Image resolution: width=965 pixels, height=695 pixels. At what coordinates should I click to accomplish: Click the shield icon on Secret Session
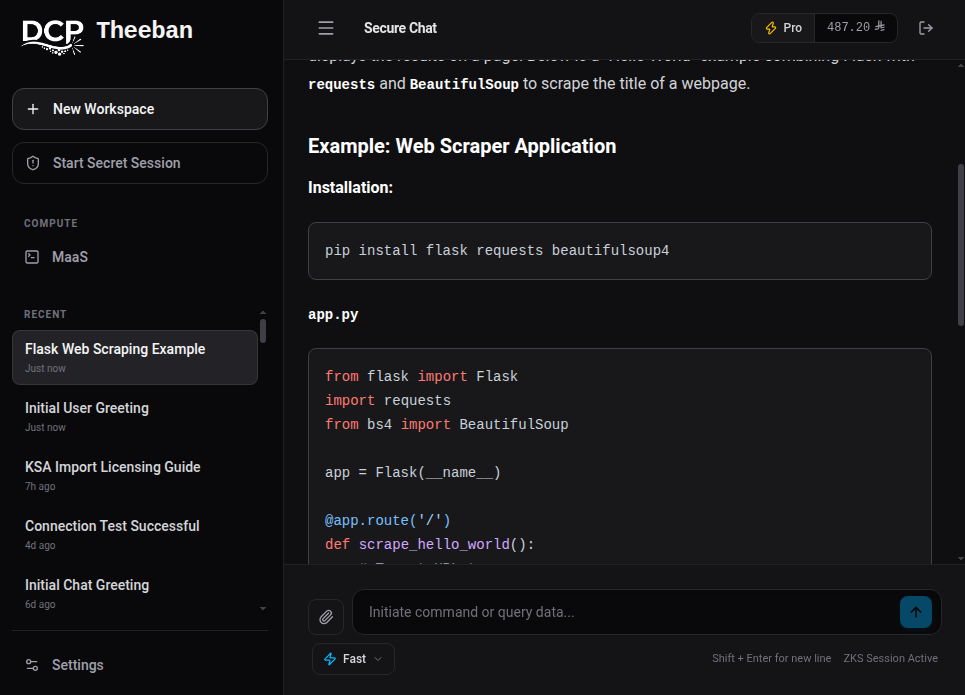coord(33,163)
